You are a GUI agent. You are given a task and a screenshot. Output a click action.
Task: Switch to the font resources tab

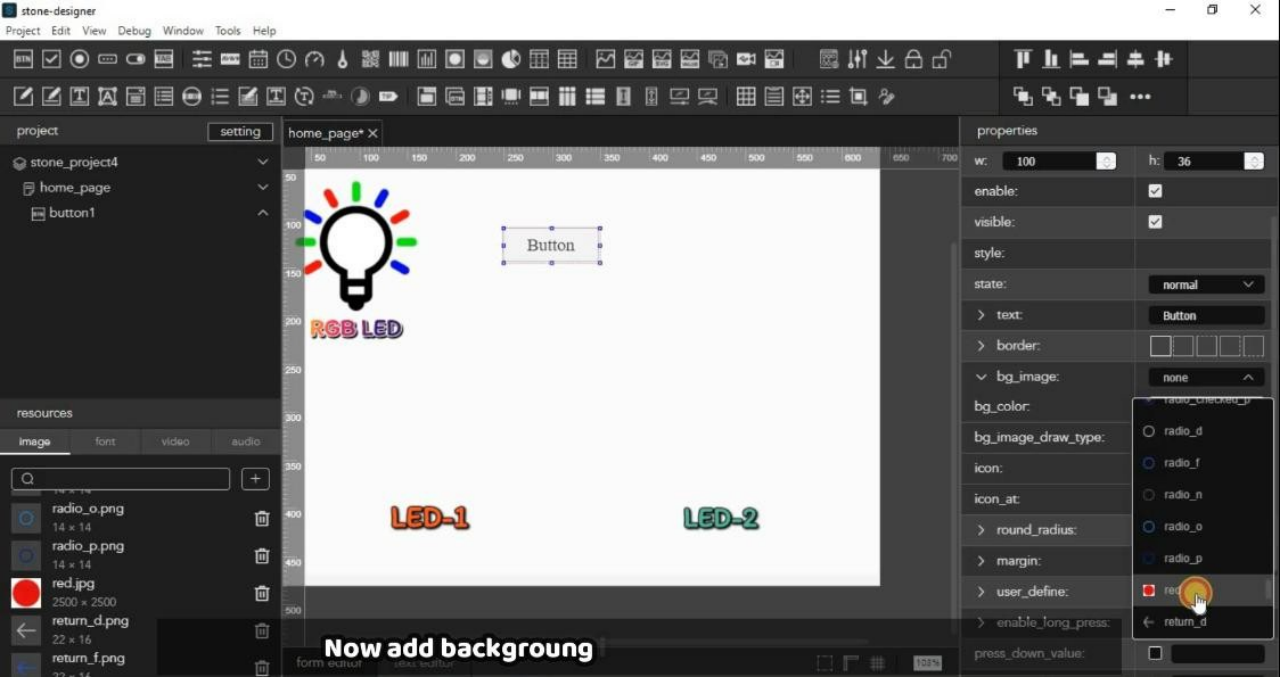click(x=105, y=441)
